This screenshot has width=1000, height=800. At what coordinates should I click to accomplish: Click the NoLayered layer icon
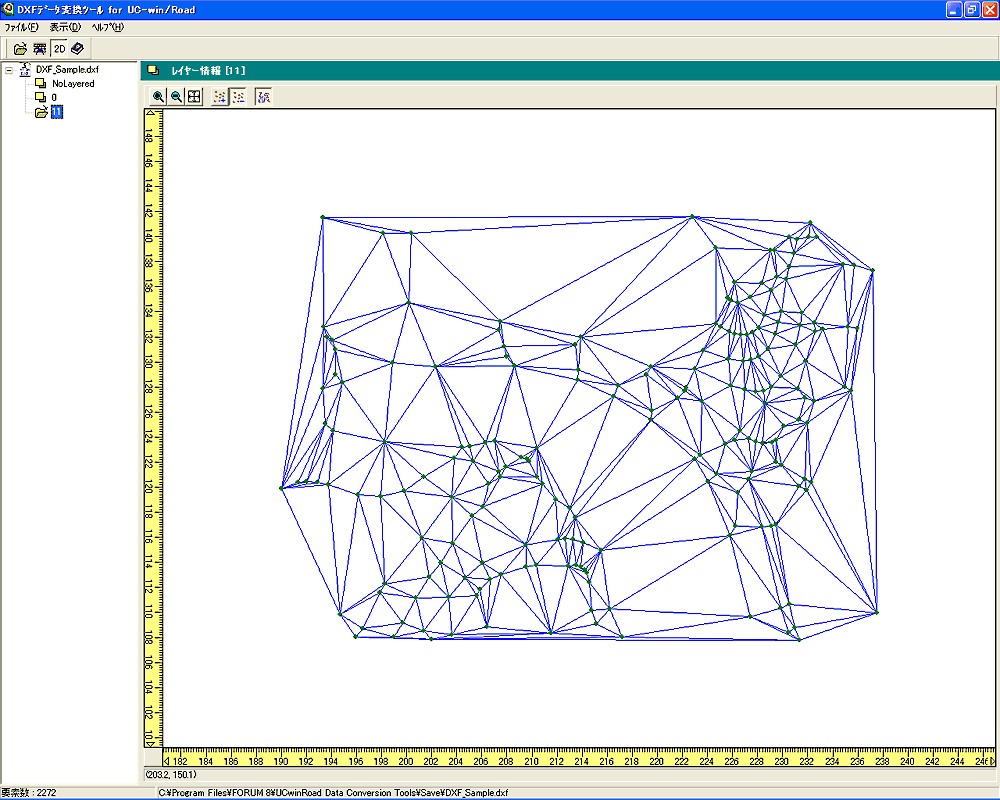coord(41,84)
